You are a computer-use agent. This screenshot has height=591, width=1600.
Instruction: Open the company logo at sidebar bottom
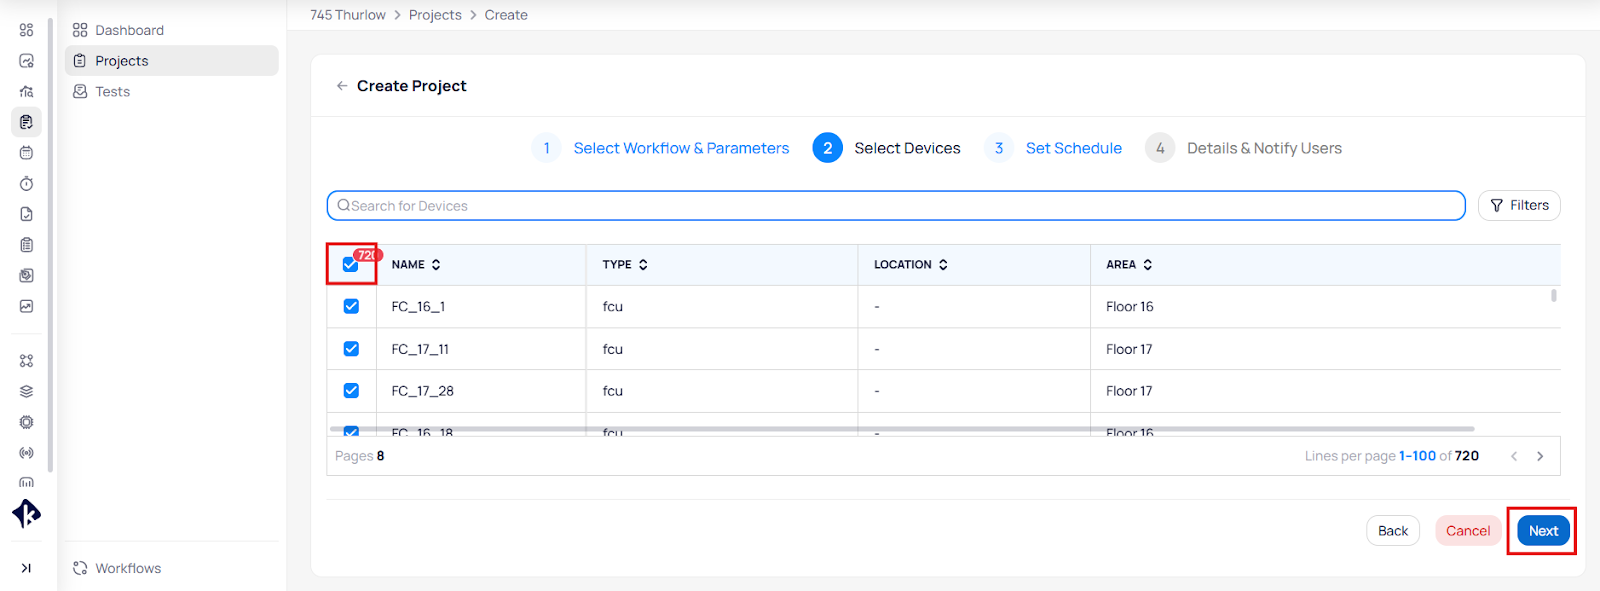26,514
